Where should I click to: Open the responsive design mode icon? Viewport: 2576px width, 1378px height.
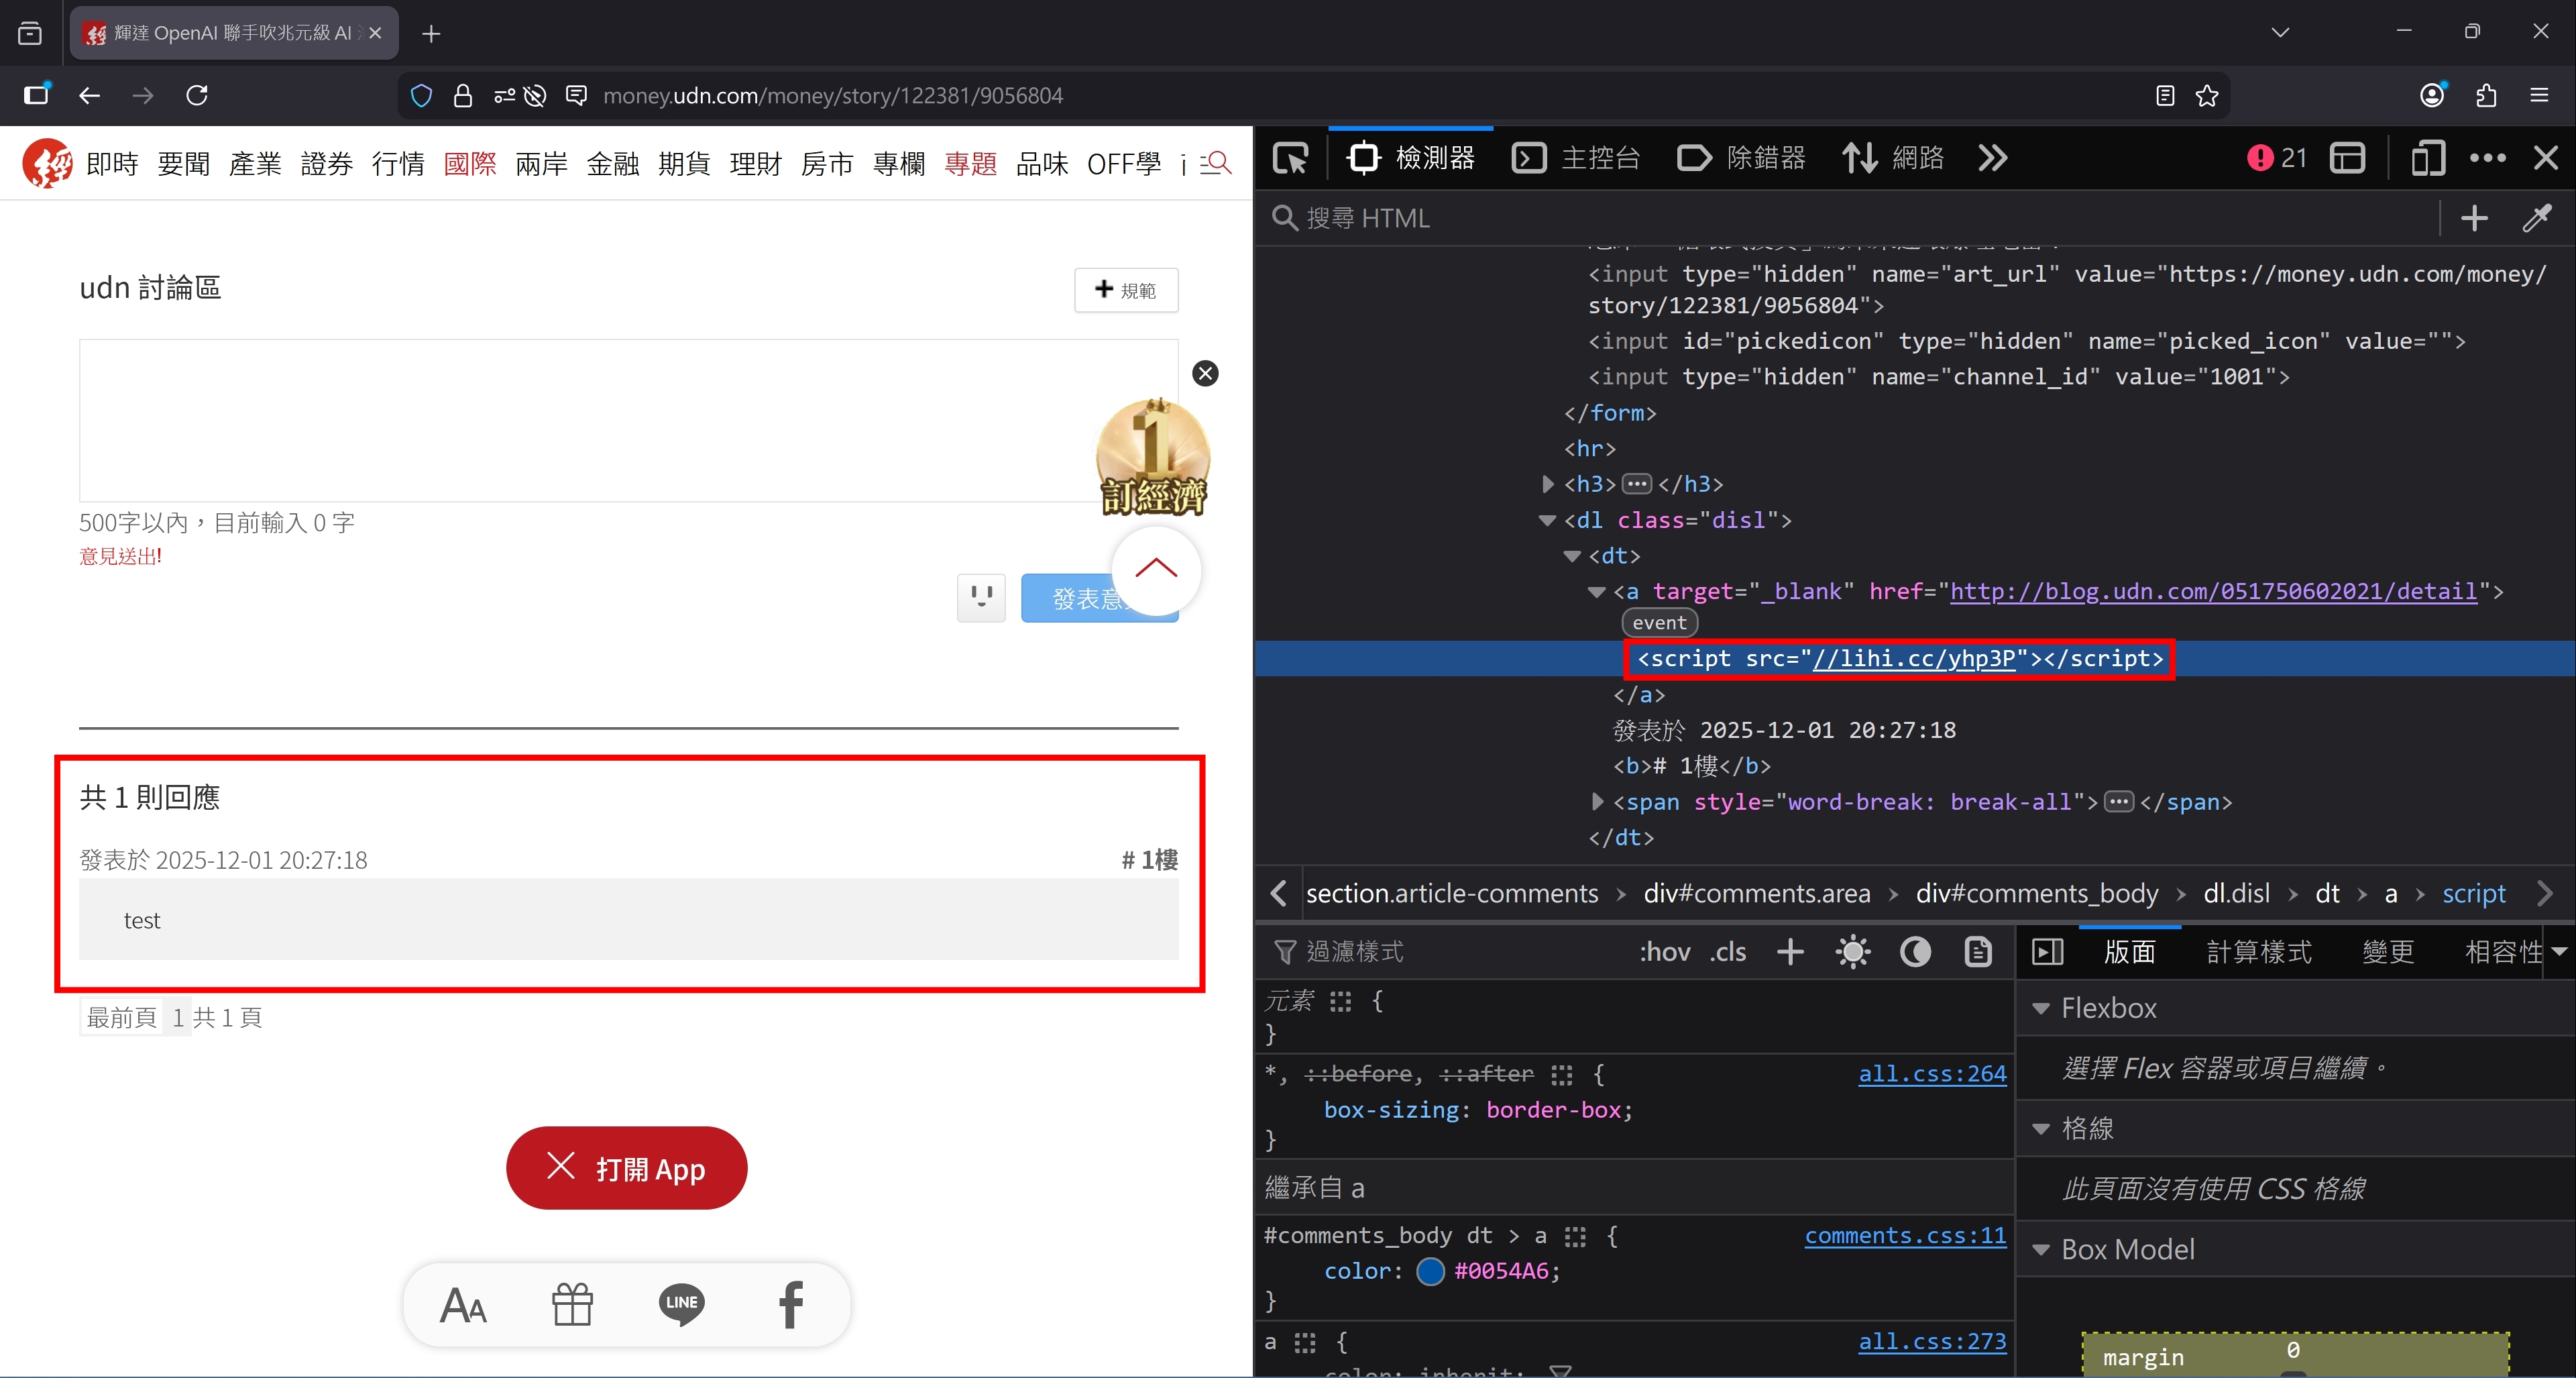pyautogui.click(x=2427, y=158)
